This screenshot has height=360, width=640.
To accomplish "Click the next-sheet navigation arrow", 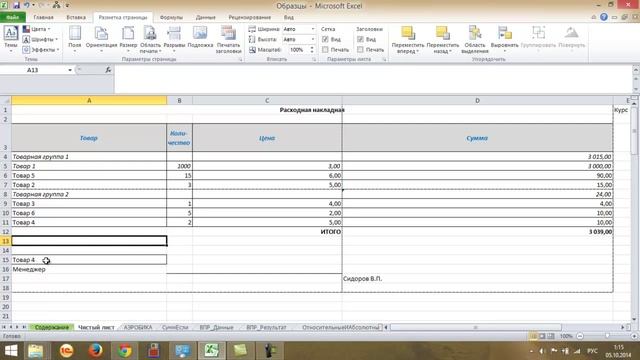I will [x=17, y=327].
